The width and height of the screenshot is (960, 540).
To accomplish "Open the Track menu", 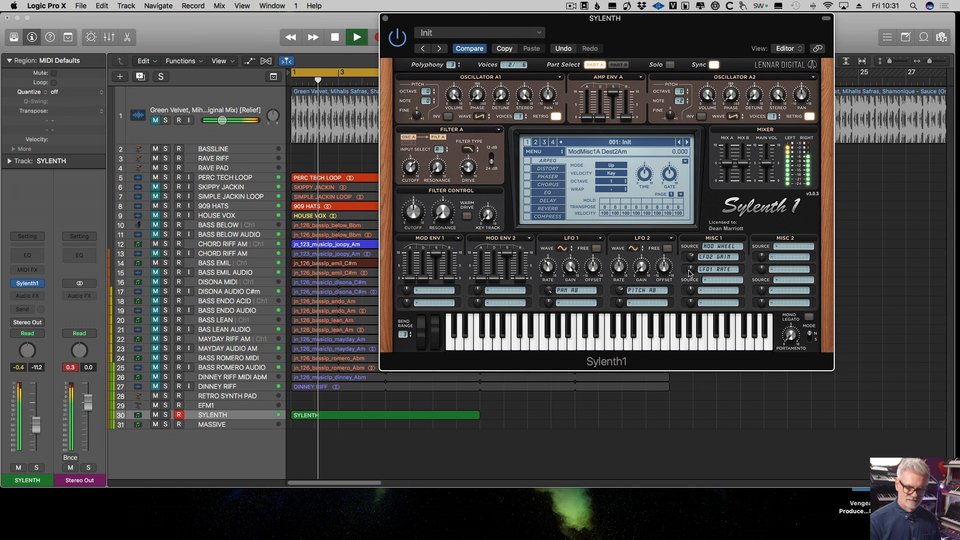I will (x=126, y=6).
